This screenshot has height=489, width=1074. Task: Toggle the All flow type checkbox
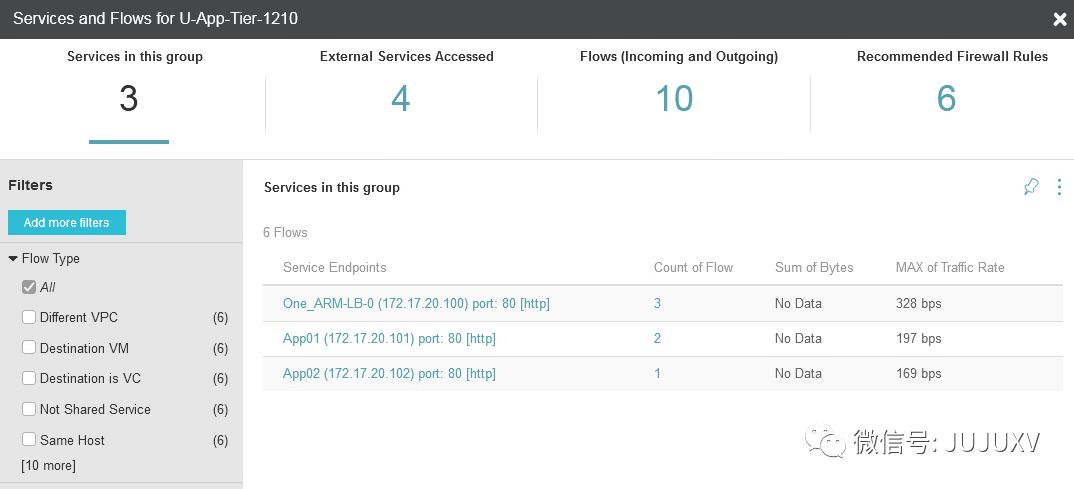(x=29, y=287)
